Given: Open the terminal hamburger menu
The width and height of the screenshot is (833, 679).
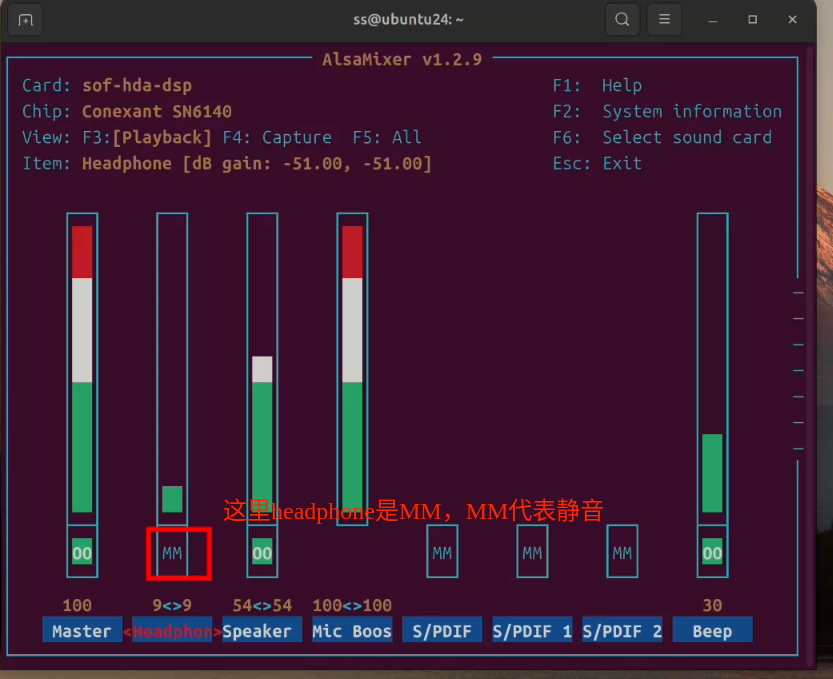Looking at the screenshot, I should (x=664, y=20).
